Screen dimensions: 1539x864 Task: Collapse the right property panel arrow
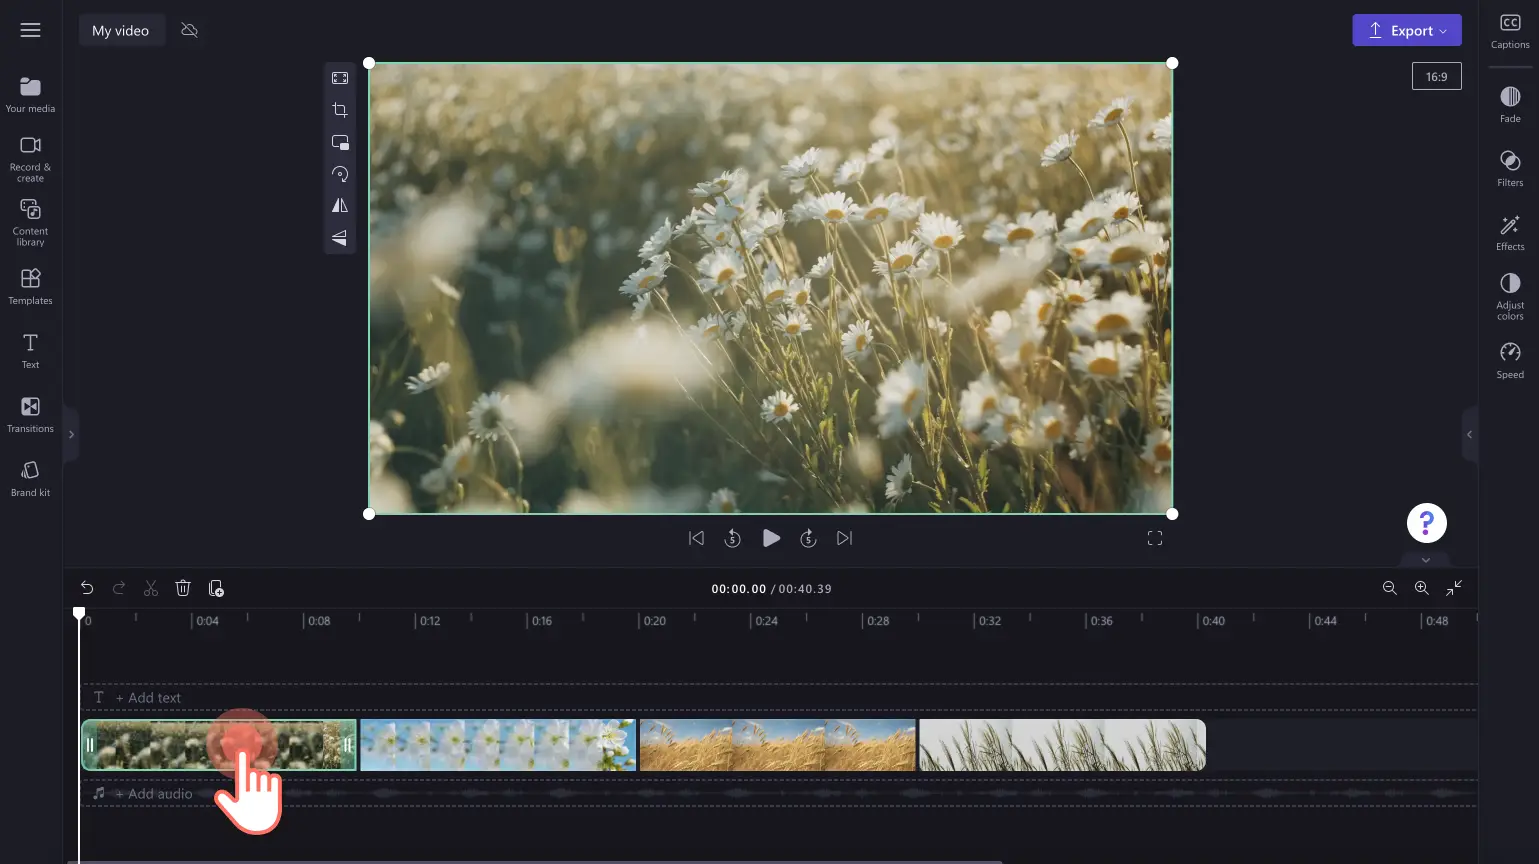(1469, 434)
